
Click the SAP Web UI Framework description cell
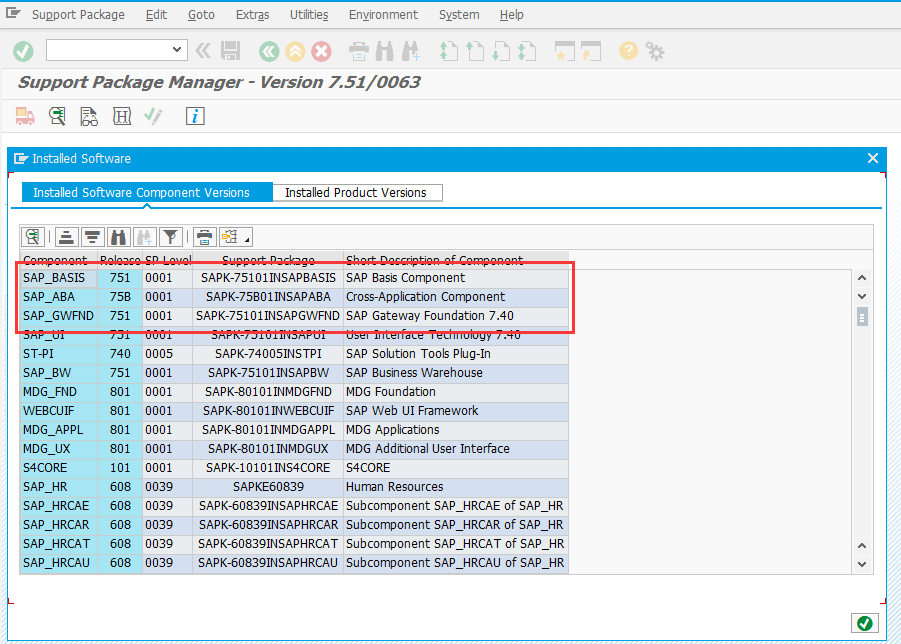coord(456,411)
